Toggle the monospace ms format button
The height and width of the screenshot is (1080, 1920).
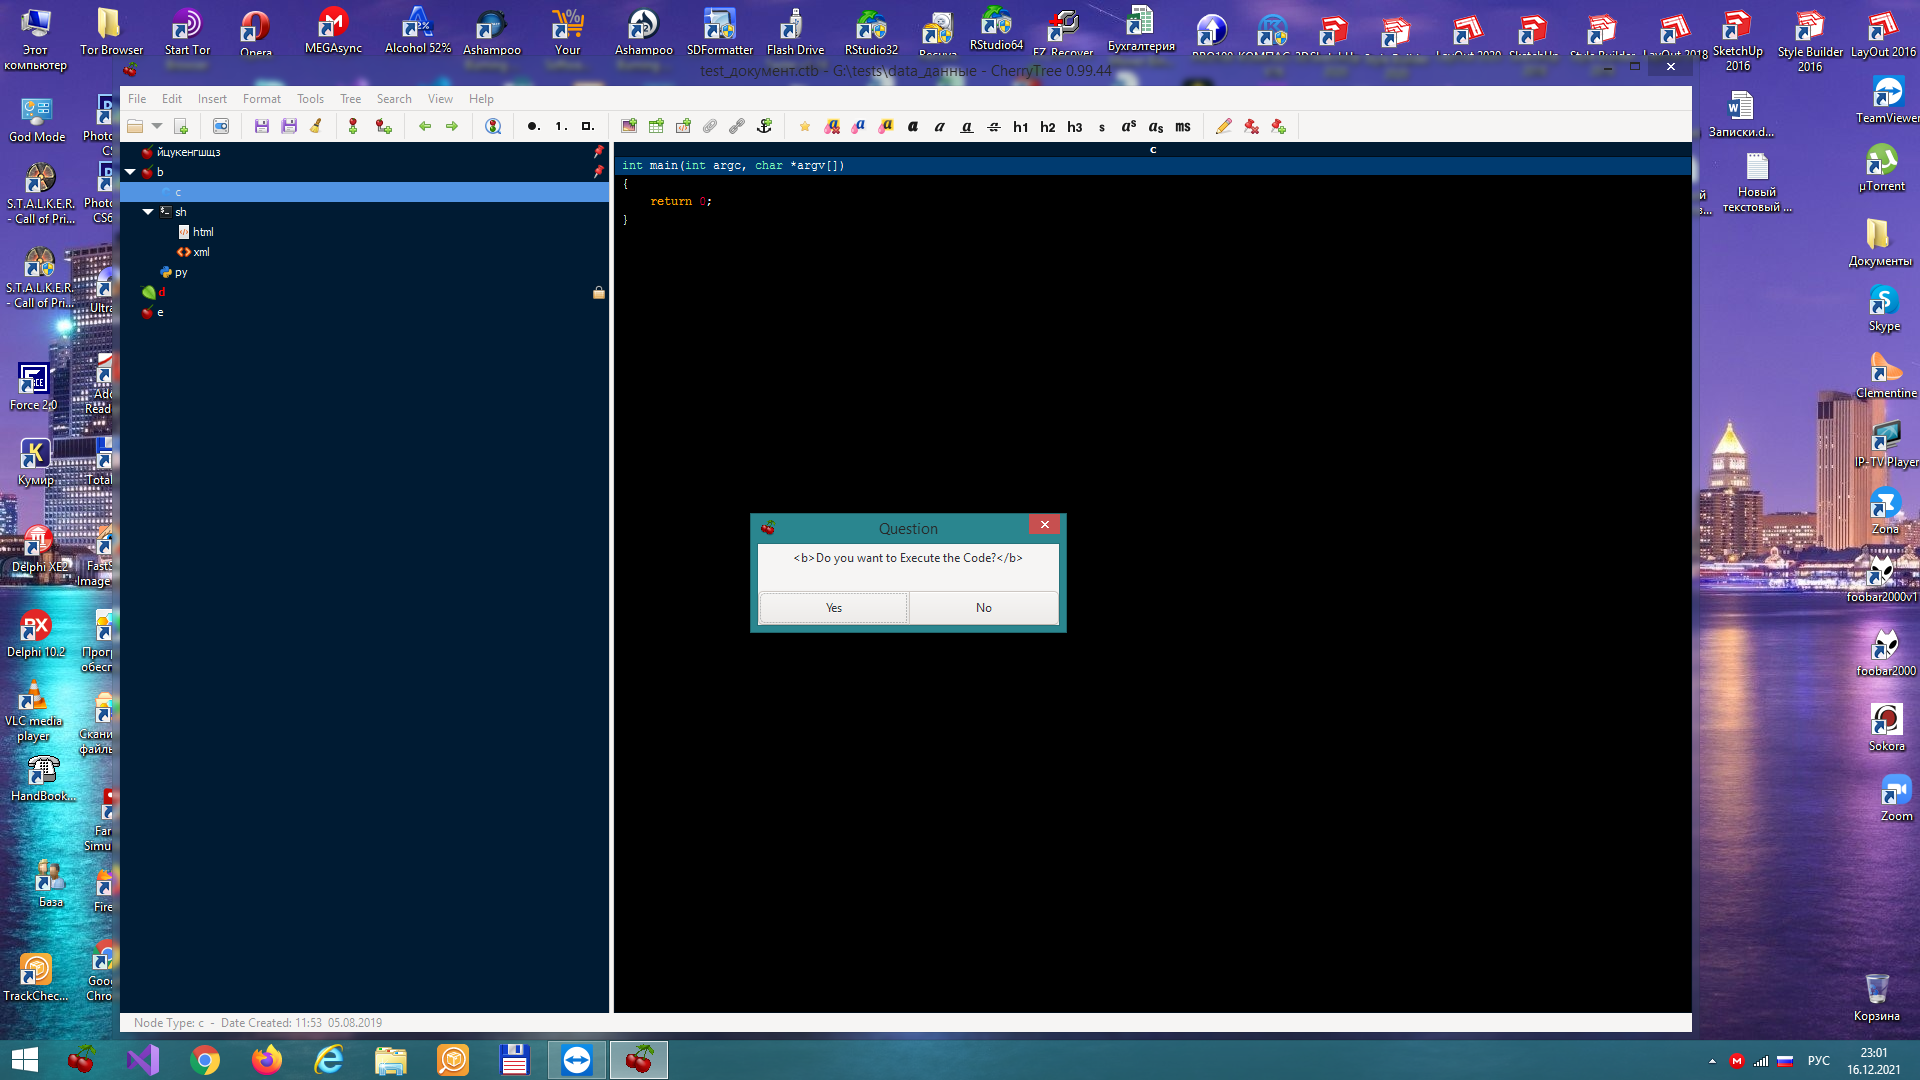coord(1183,127)
